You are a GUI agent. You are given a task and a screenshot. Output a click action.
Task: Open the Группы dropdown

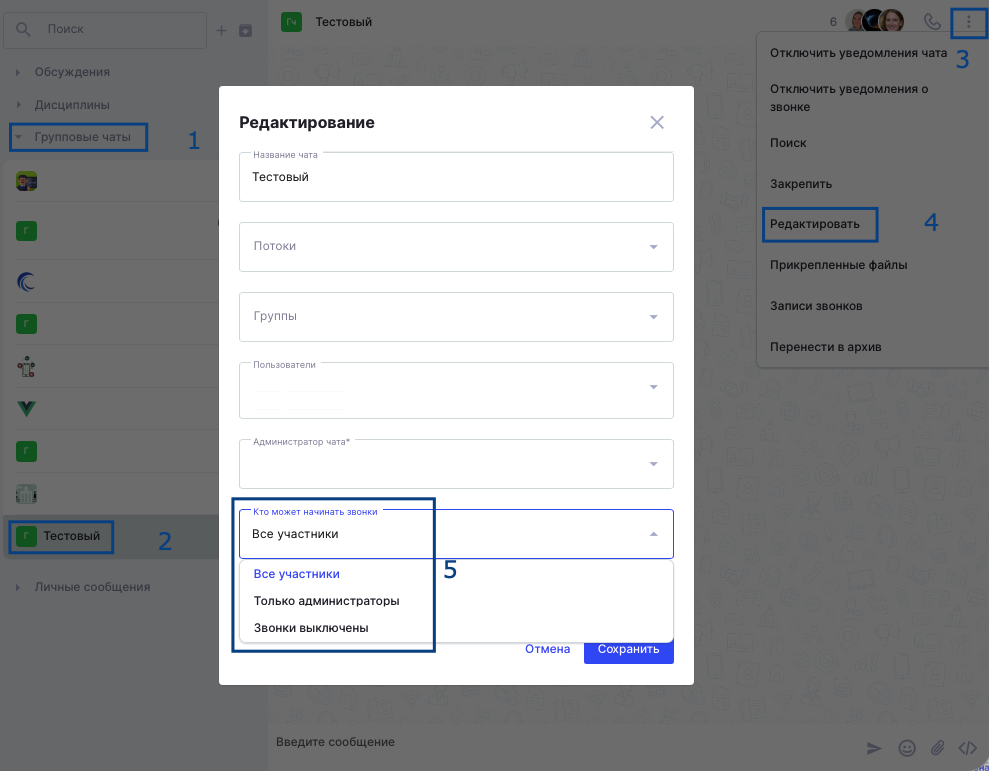coord(456,317)
